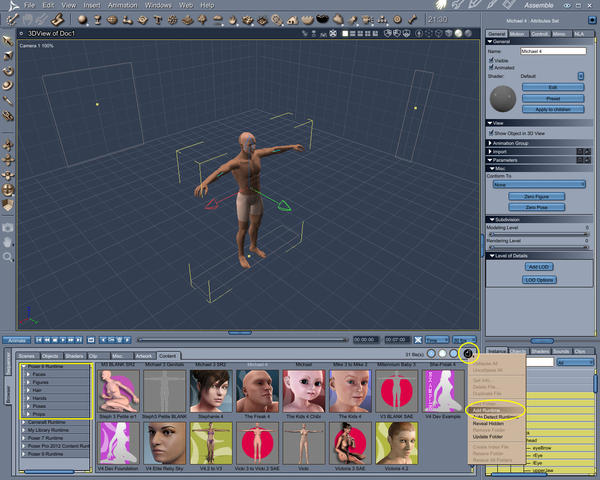
Task: Toggle the Animated checkbox
Action: (x=491, y=67)
